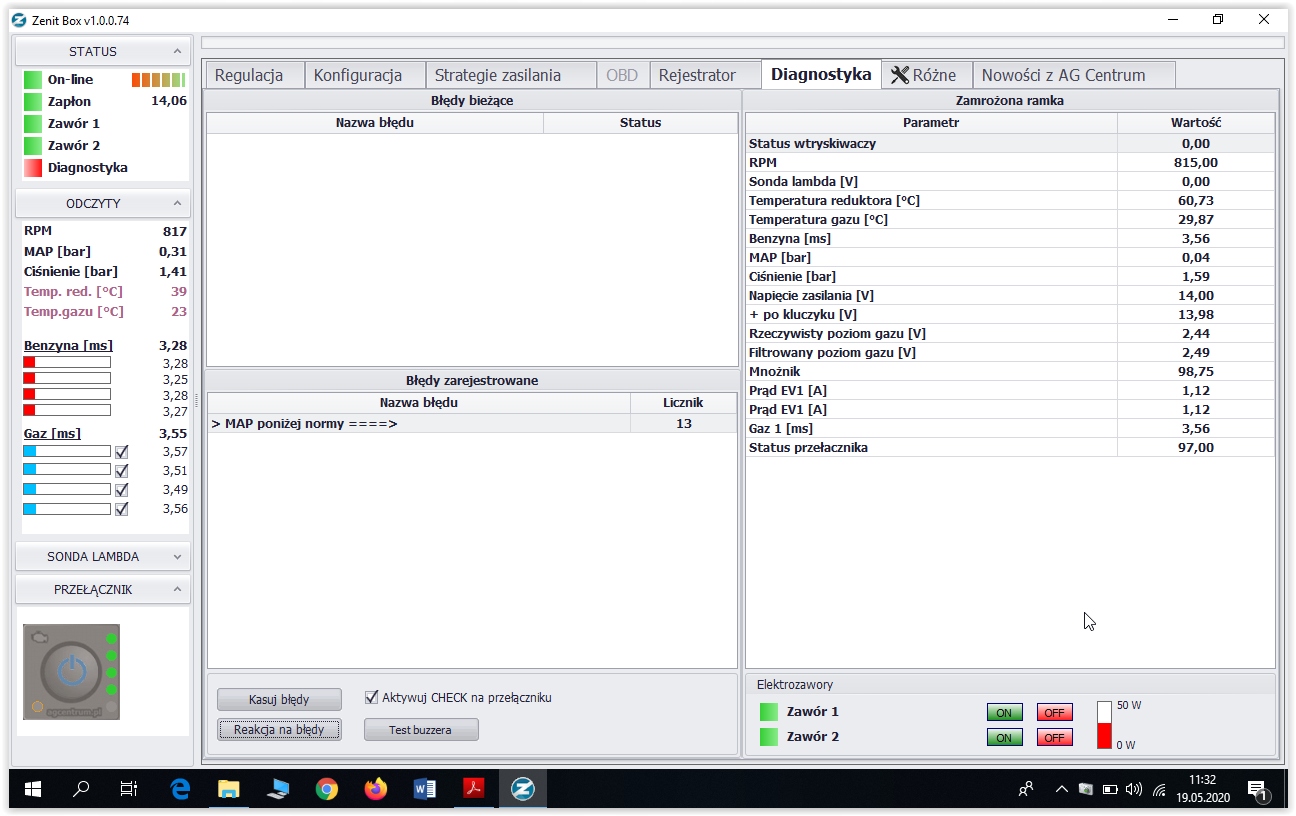The width and height of the screenshot is (1296, 816).
Task: Click the gas switch panel image
Action: [x=70, y=672]
